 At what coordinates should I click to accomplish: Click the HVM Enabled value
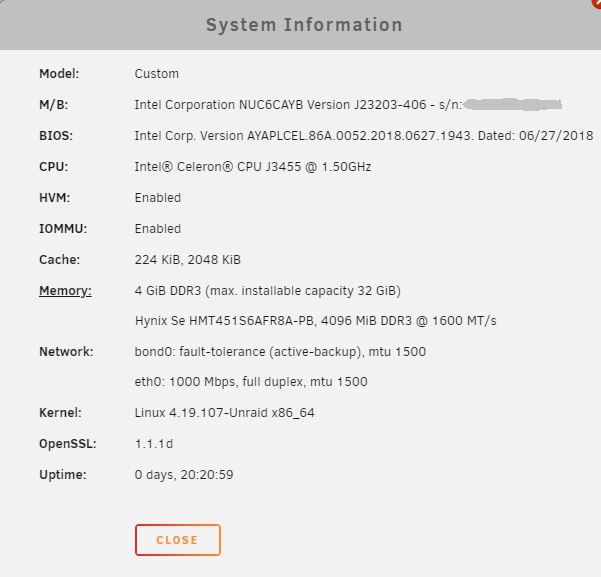coord(158,198)
